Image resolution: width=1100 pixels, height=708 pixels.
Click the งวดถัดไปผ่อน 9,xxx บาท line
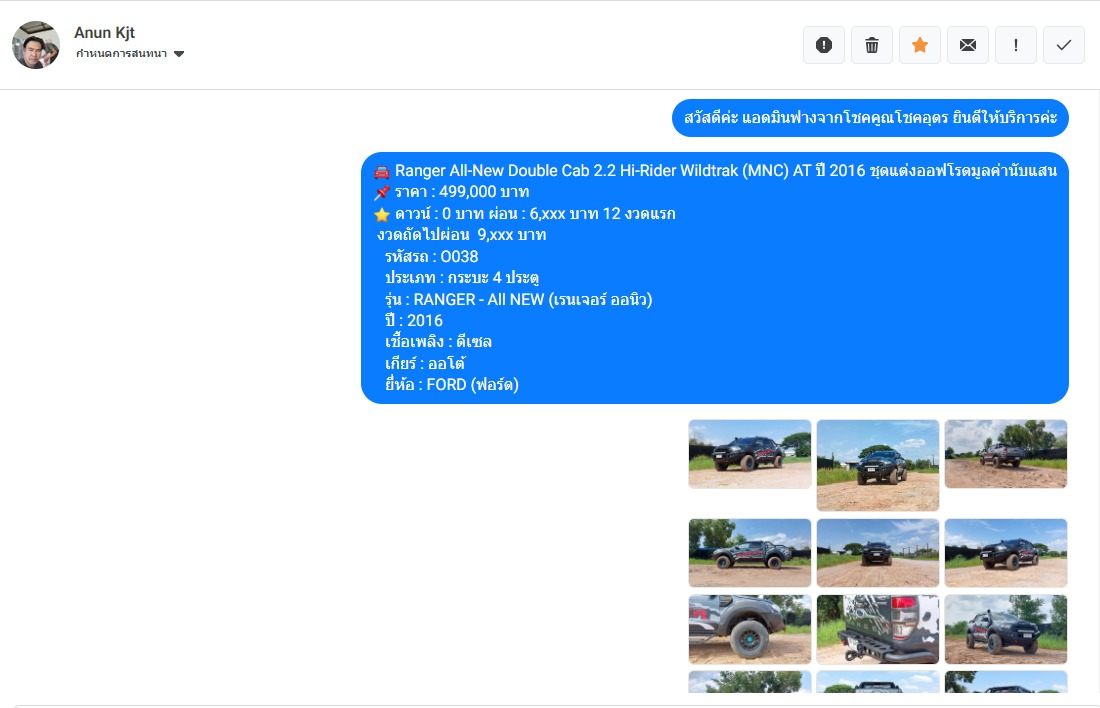tap(462, 235)
